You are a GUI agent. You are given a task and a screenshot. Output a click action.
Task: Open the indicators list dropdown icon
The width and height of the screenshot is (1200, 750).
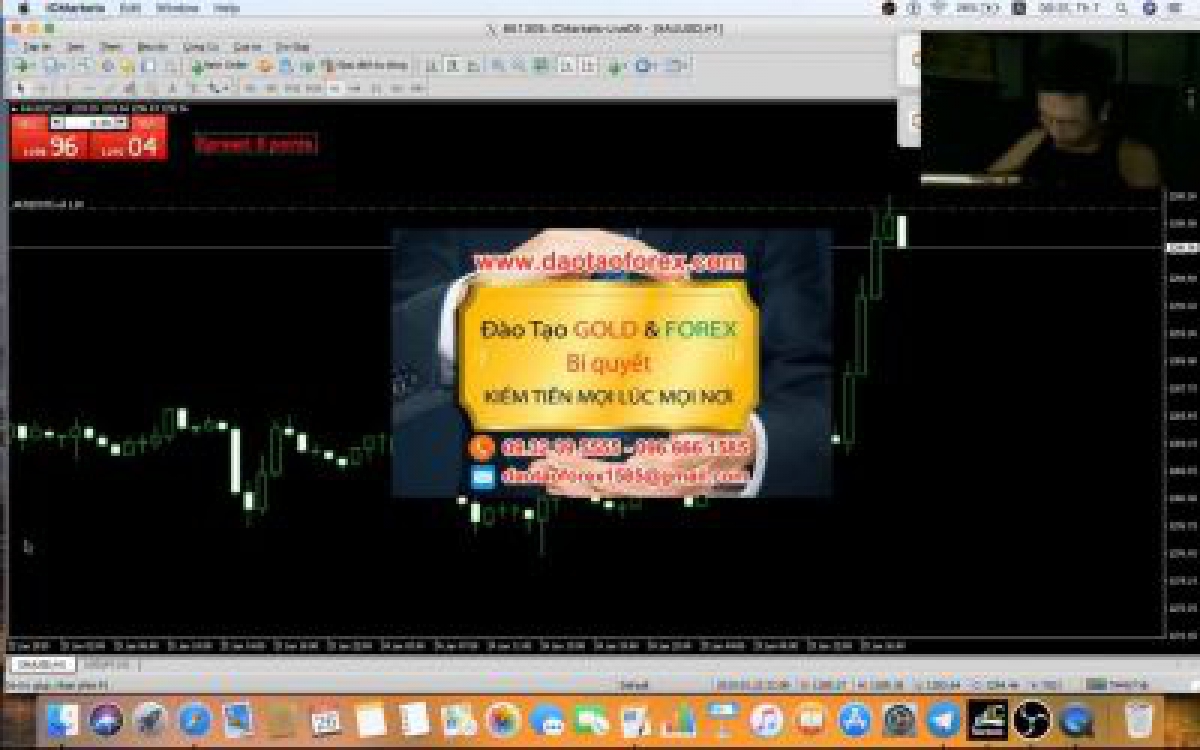pyautogui.click(x=617, y=65)
